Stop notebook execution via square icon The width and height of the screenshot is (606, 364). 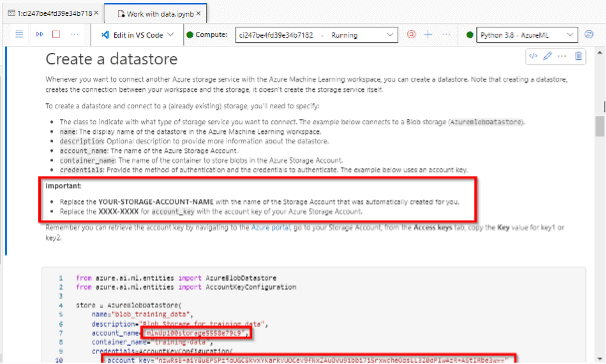click(56, 34)
